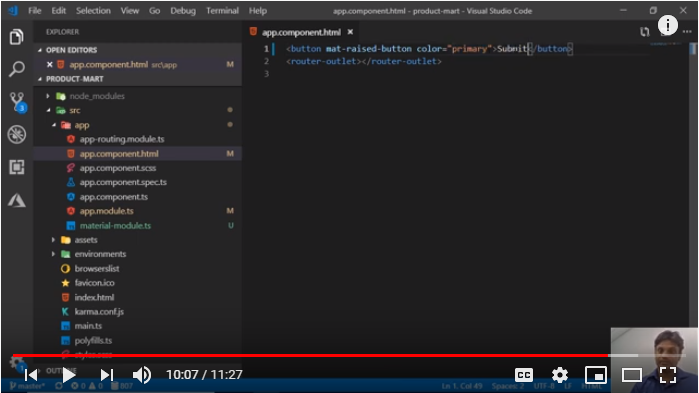
Task: Play the video
Action: click(x=69, y=375)
